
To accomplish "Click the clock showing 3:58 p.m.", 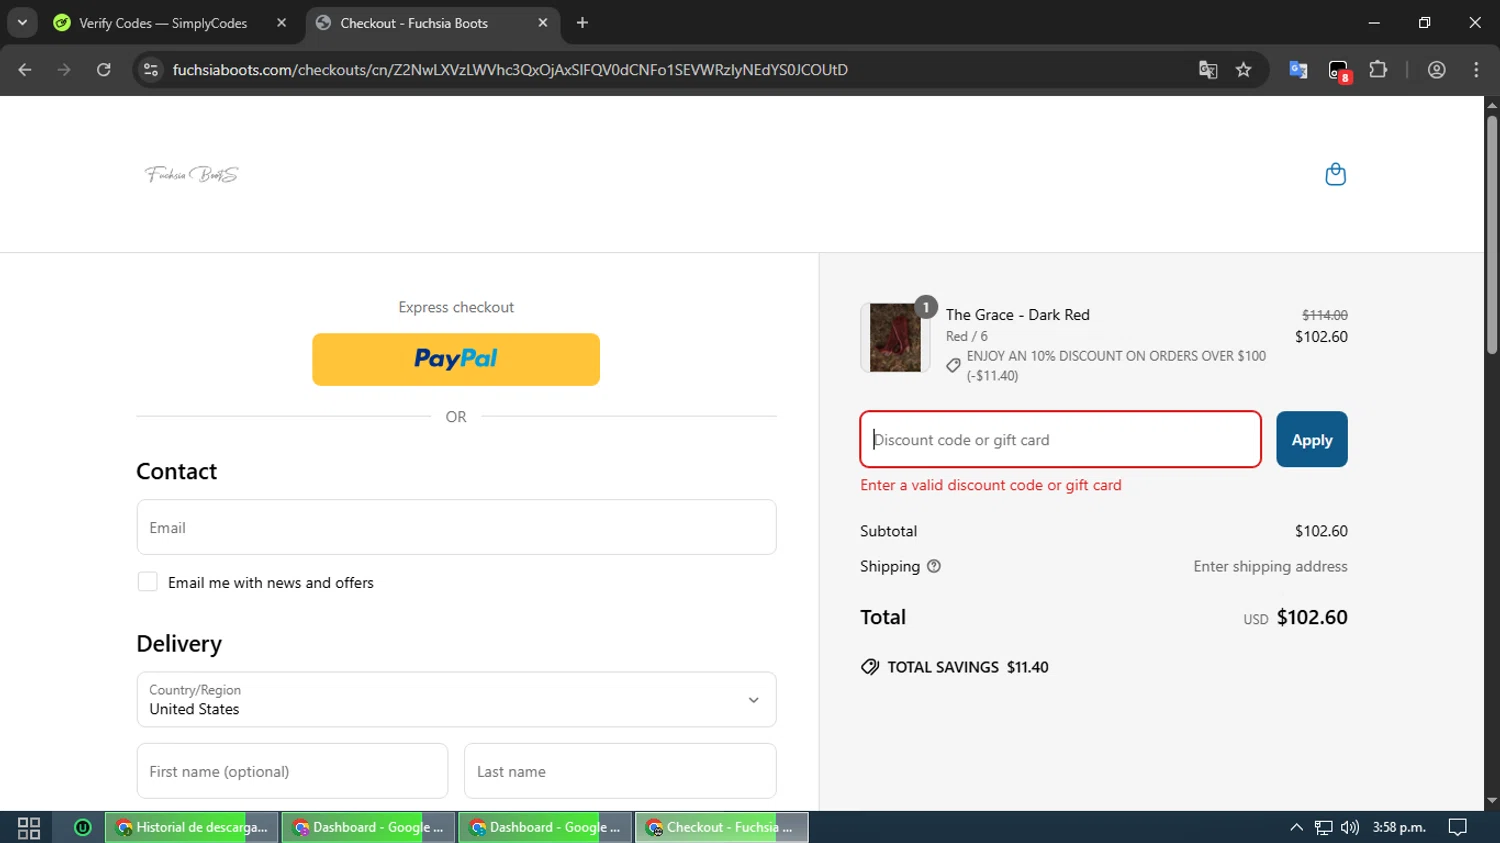I will pos(1399,827).
